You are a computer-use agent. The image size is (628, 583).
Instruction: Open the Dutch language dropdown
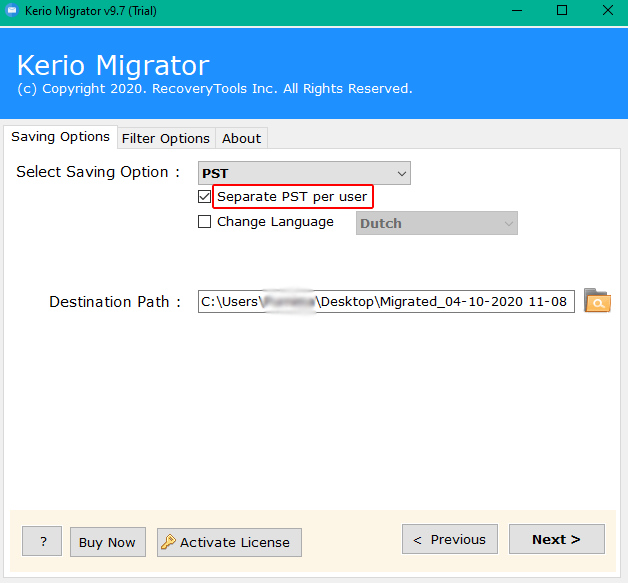(437, 223)
